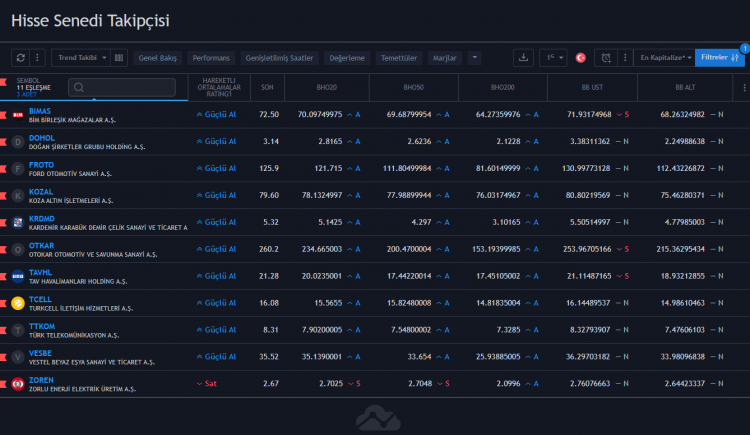Click 71.93174968 BB ÜST value for BIMAS

(589, 115)
